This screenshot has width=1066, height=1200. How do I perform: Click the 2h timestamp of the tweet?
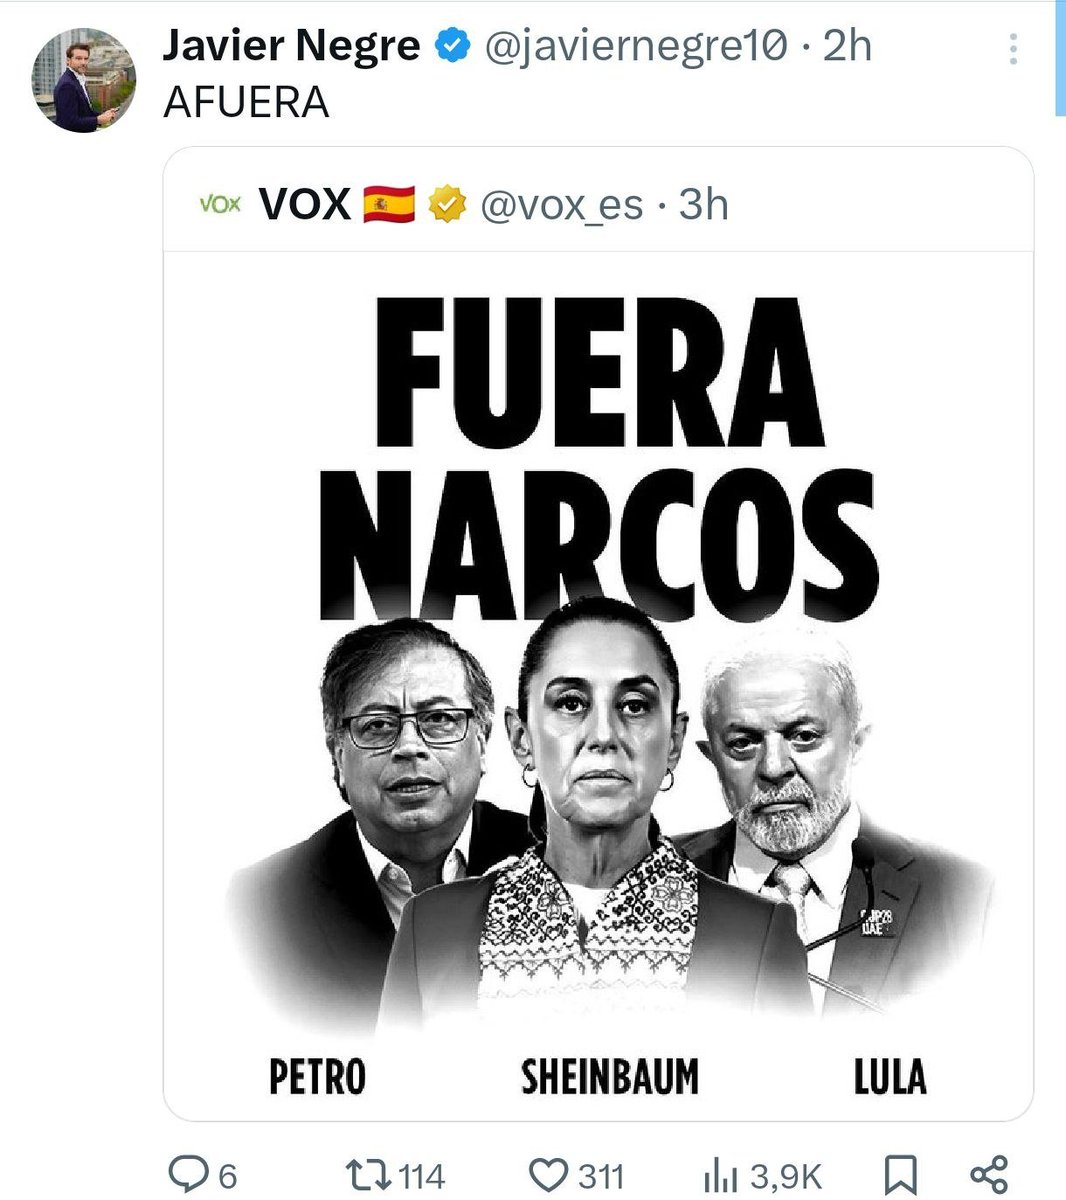coord(847,46)
